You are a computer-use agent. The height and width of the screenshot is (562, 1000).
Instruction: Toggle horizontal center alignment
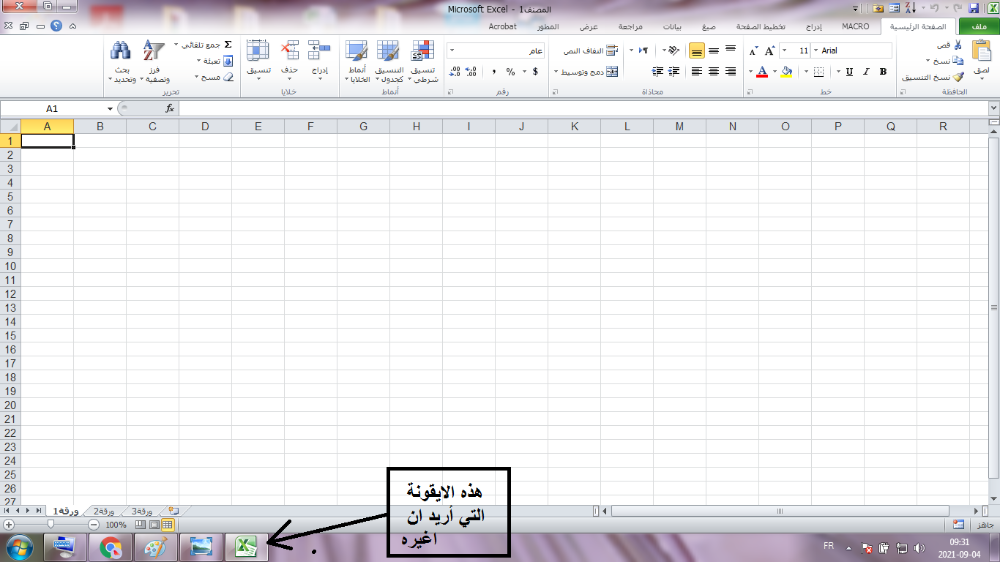(714, 71)
